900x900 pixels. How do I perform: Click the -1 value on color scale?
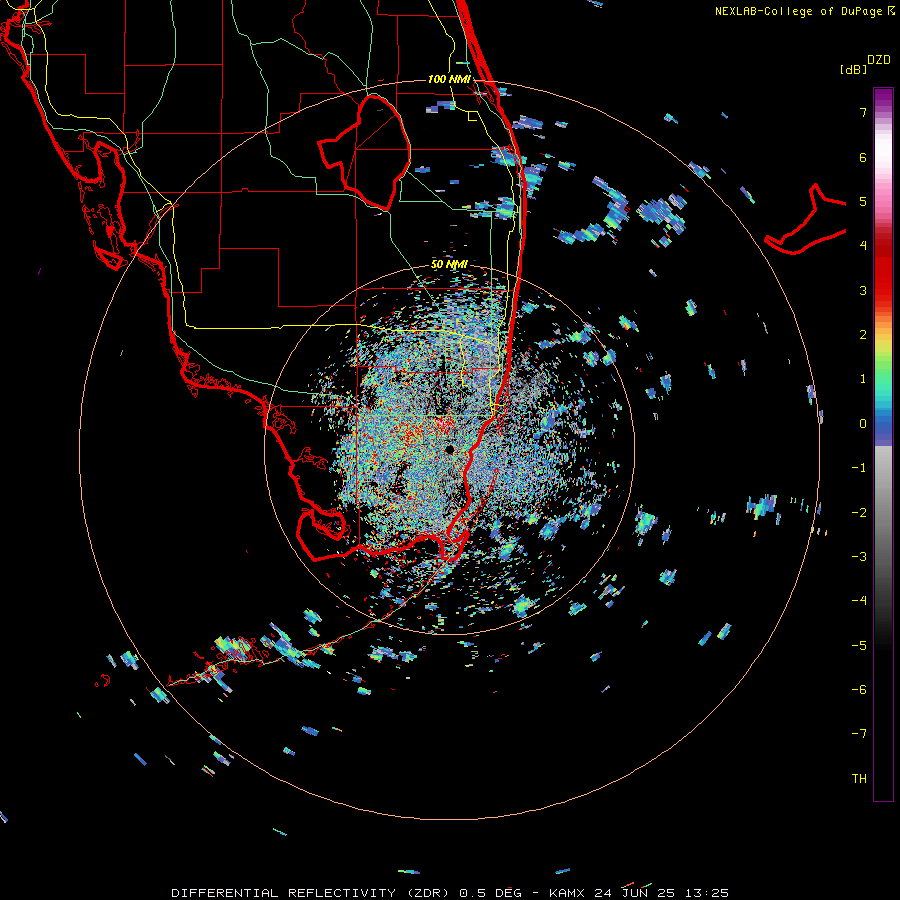click(859, 468)
